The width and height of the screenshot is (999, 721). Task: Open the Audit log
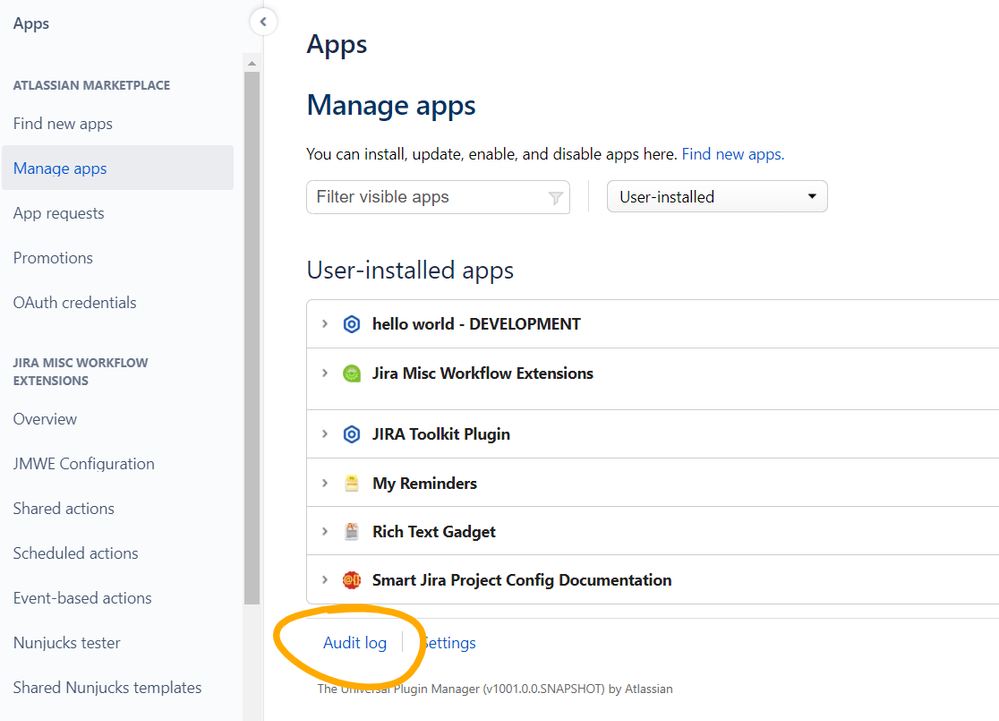click(x=355, y=642)
